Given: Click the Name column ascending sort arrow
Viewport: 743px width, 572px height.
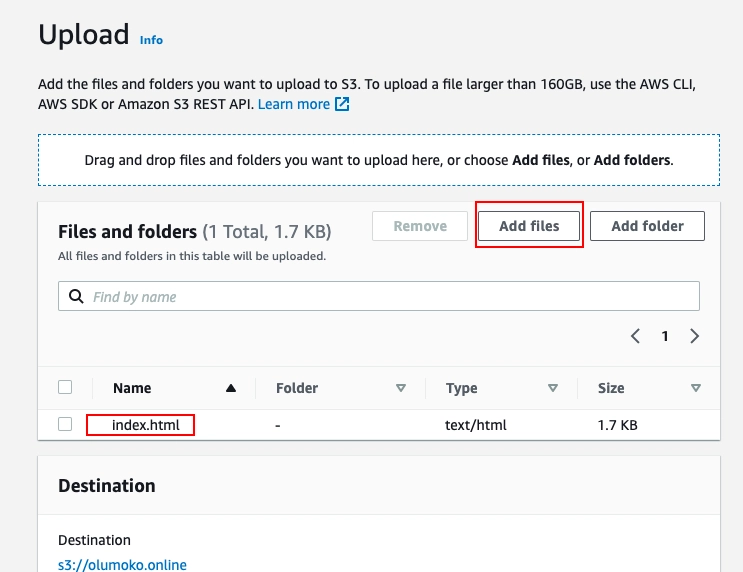Looking at the screenshot, I should [x=231, y=388].
